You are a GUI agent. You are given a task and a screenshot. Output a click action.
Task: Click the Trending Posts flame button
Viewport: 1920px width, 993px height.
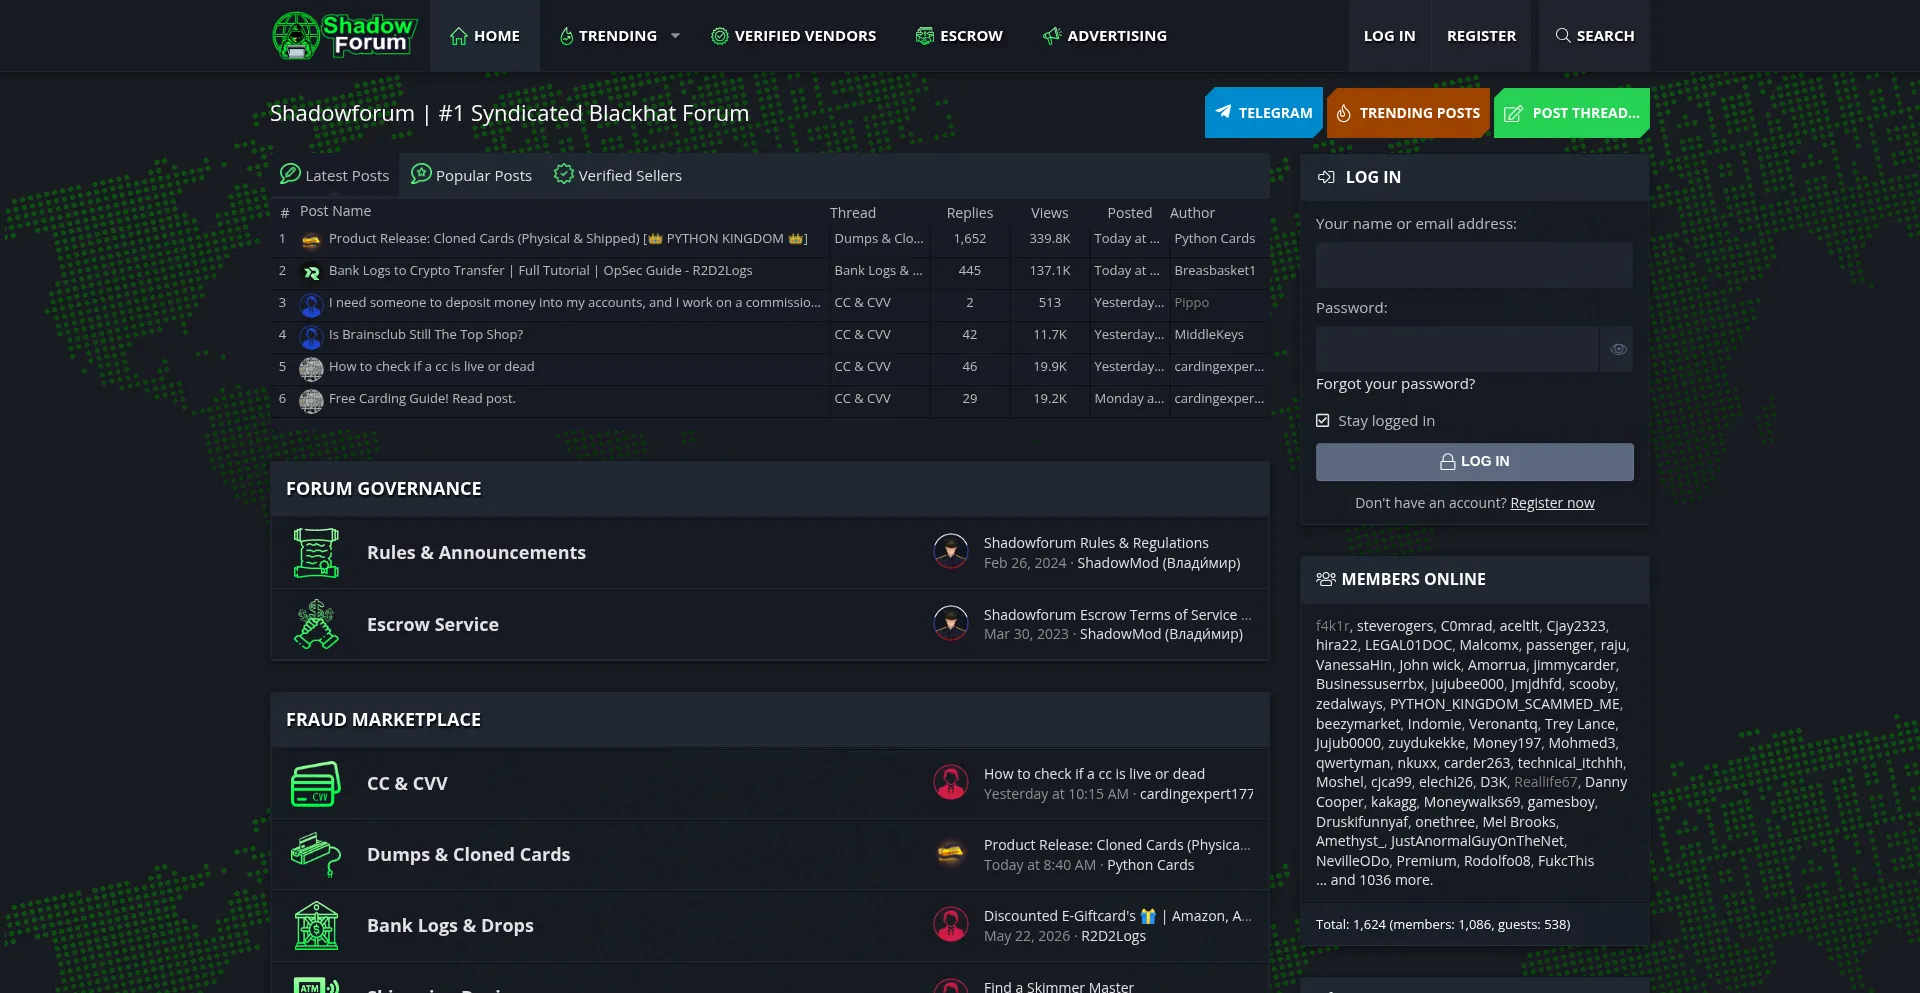click(x=1408, y=113)
